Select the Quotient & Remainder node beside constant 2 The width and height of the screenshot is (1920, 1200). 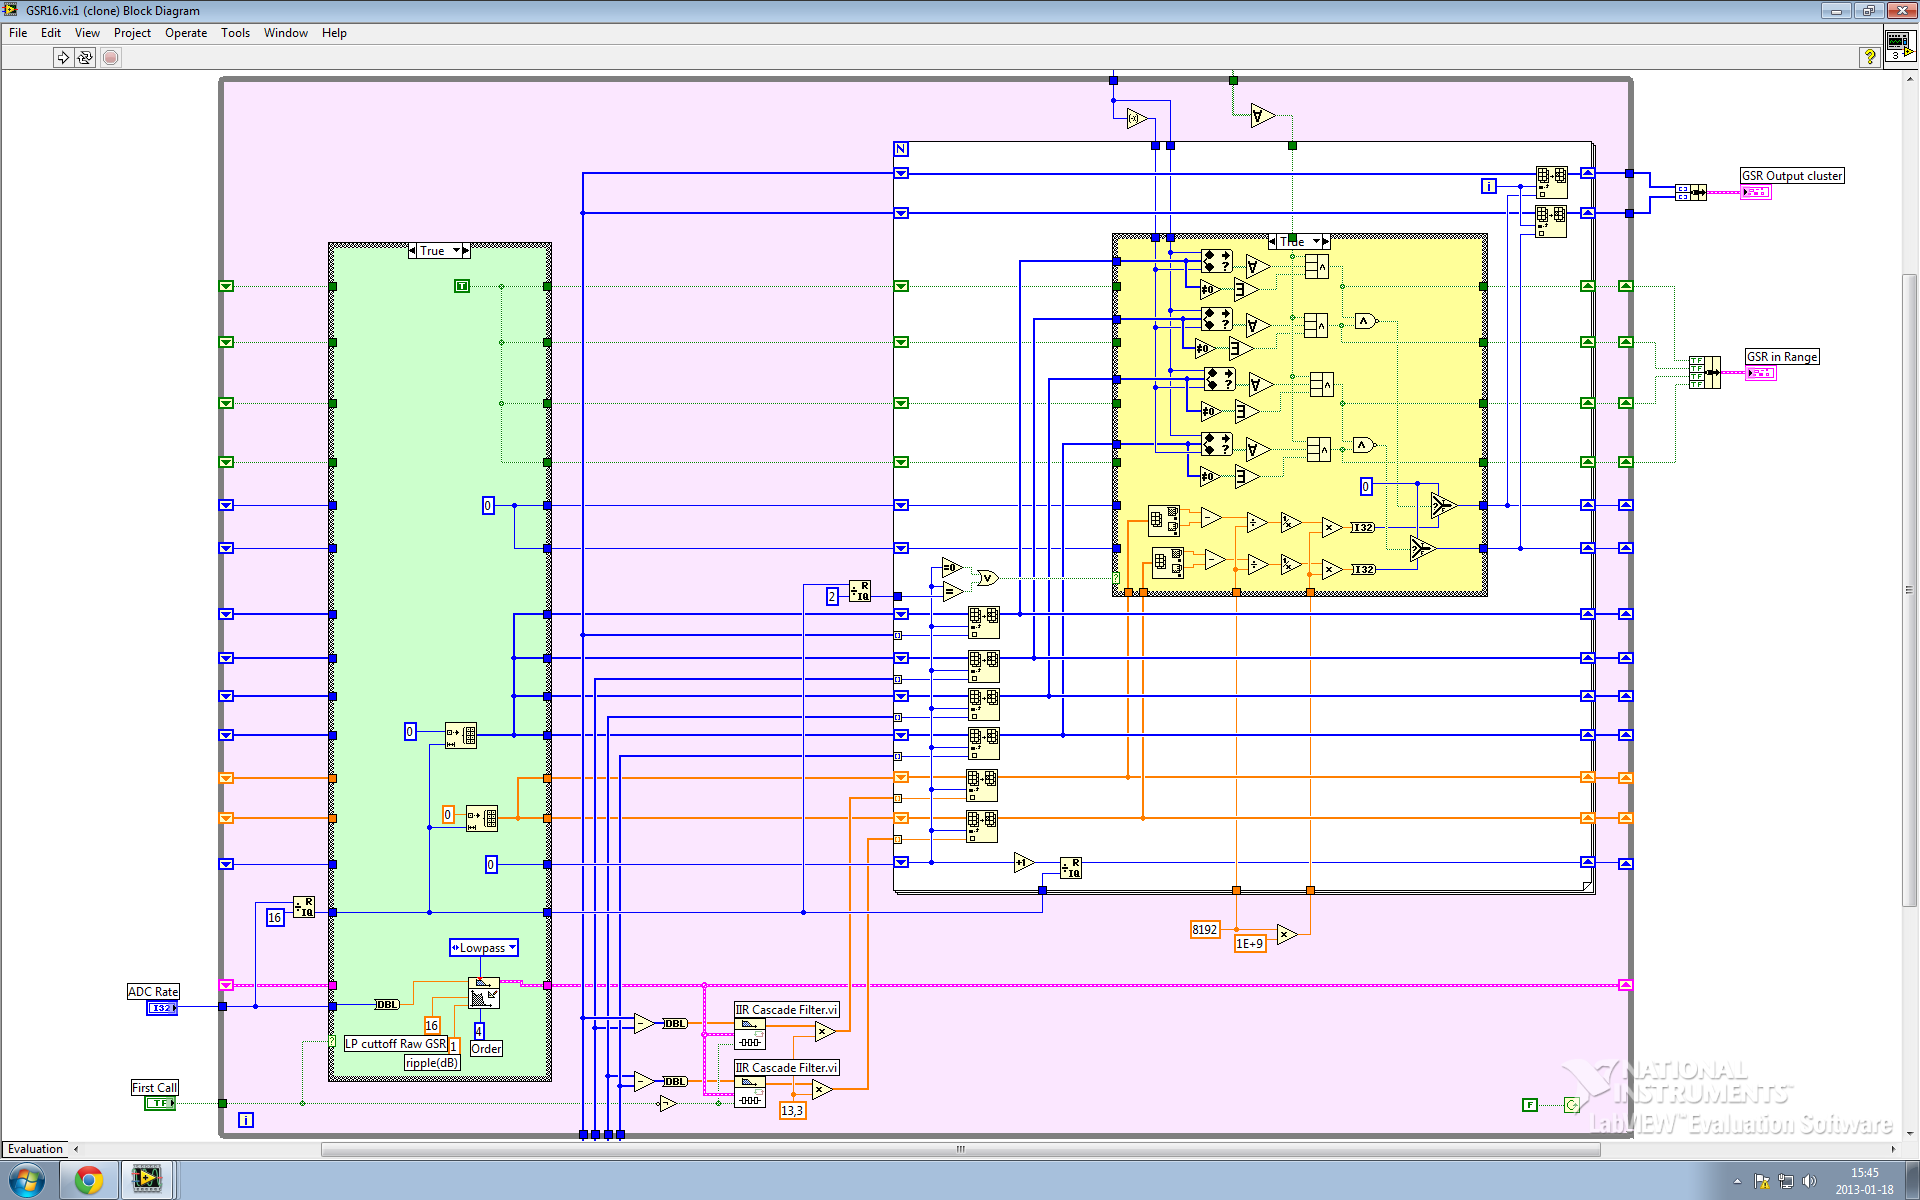pos(860,591)
